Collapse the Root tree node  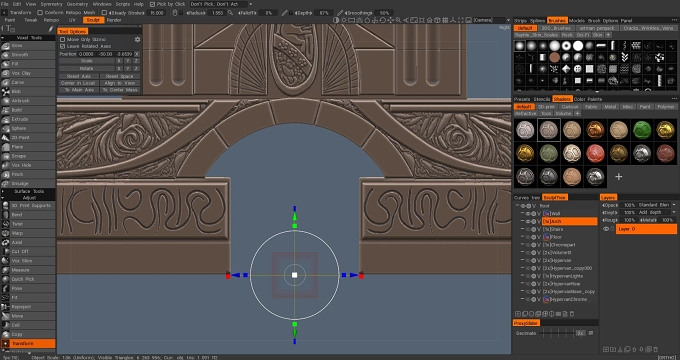[517, 206]
